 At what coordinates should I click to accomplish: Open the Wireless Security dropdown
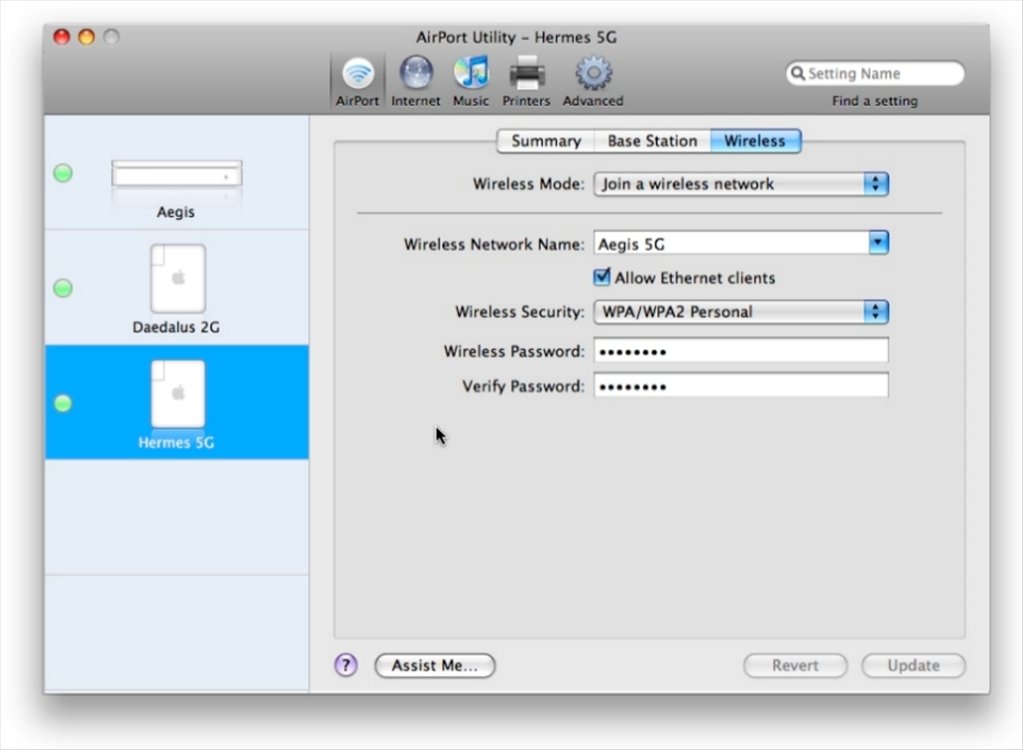741,312
